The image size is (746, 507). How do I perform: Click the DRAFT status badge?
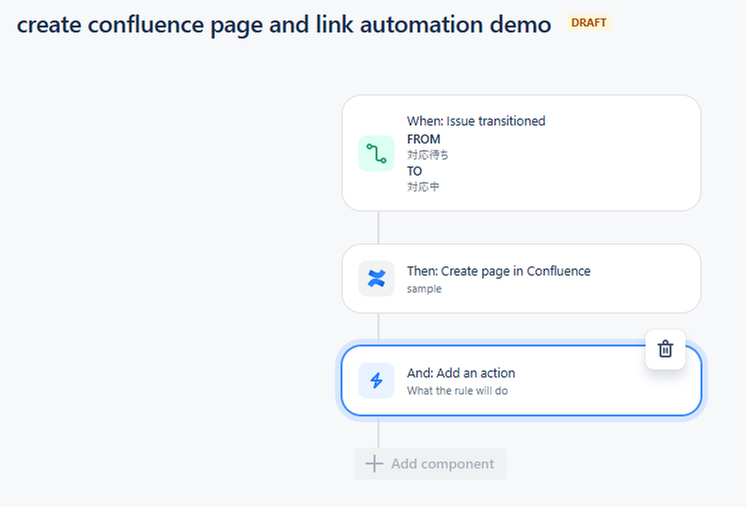point(589,23)
